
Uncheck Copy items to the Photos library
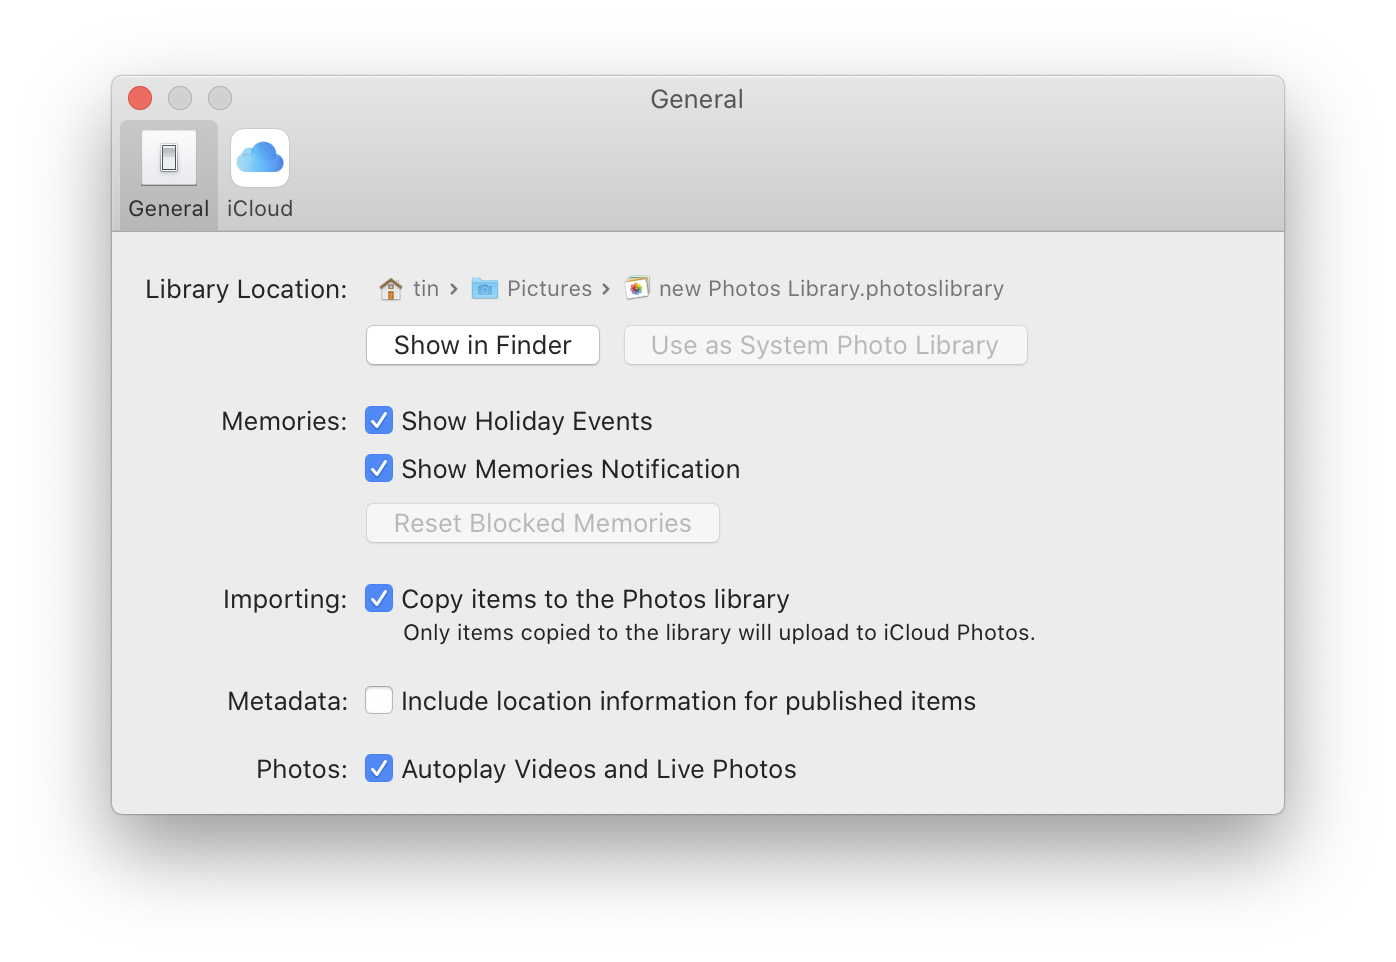[379, 598]
